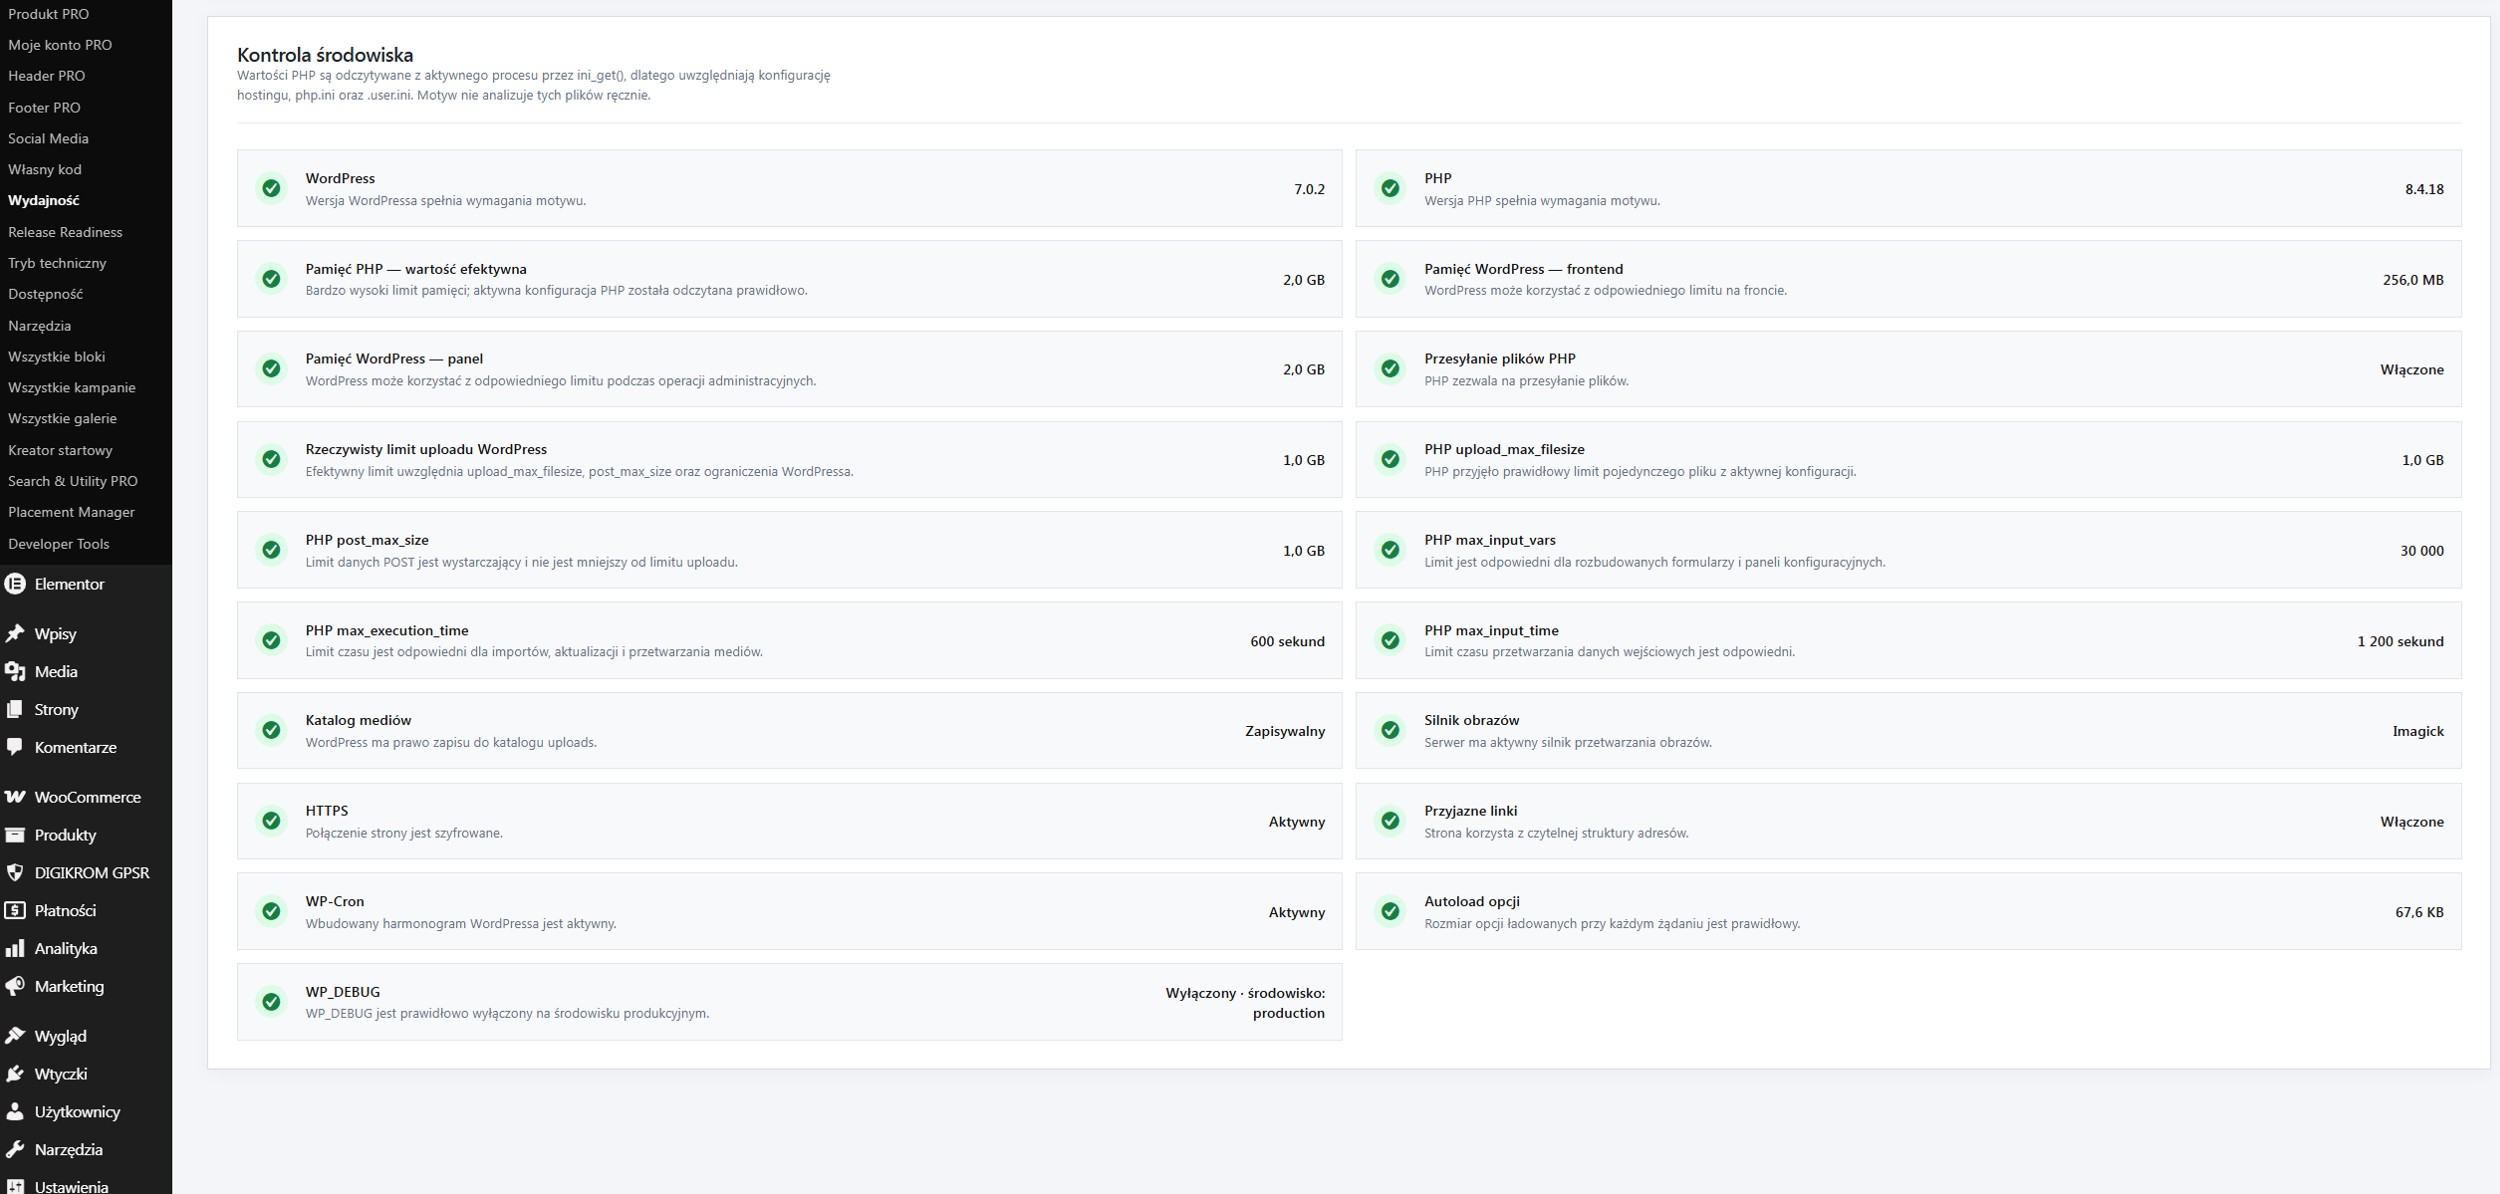2500x1194 pixels.
Task: Open Tryb techniczny submenu item
Action: 57,263
